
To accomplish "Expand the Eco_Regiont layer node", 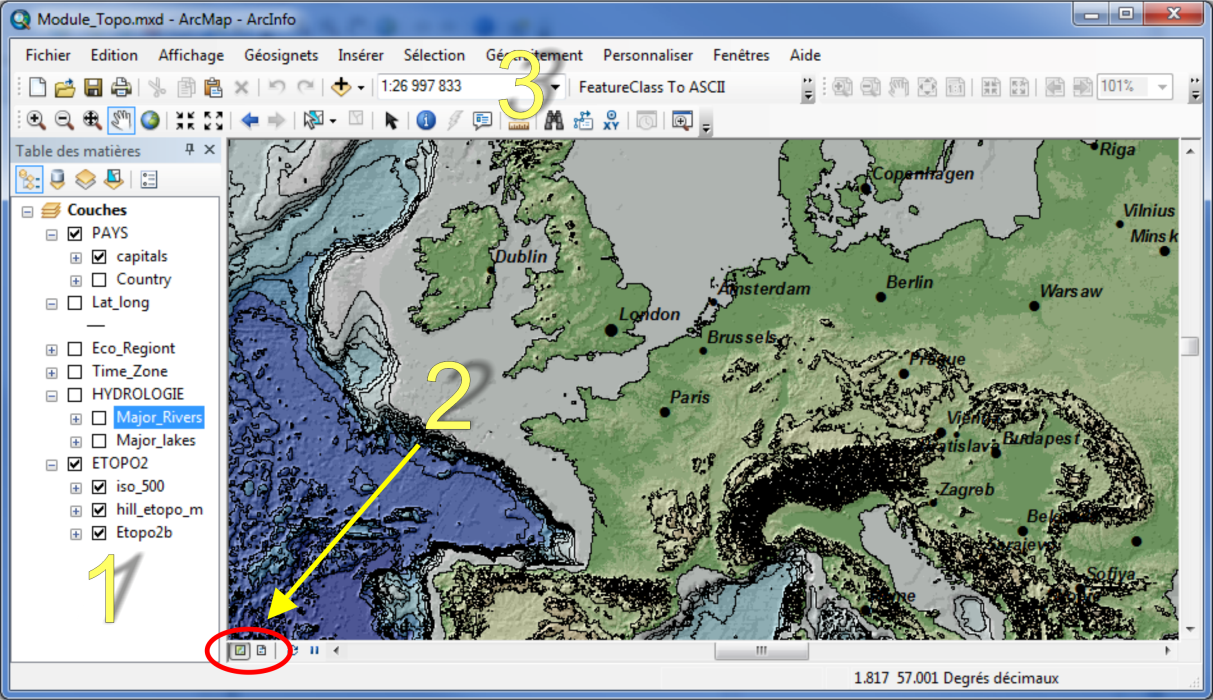I will [51, 349].
